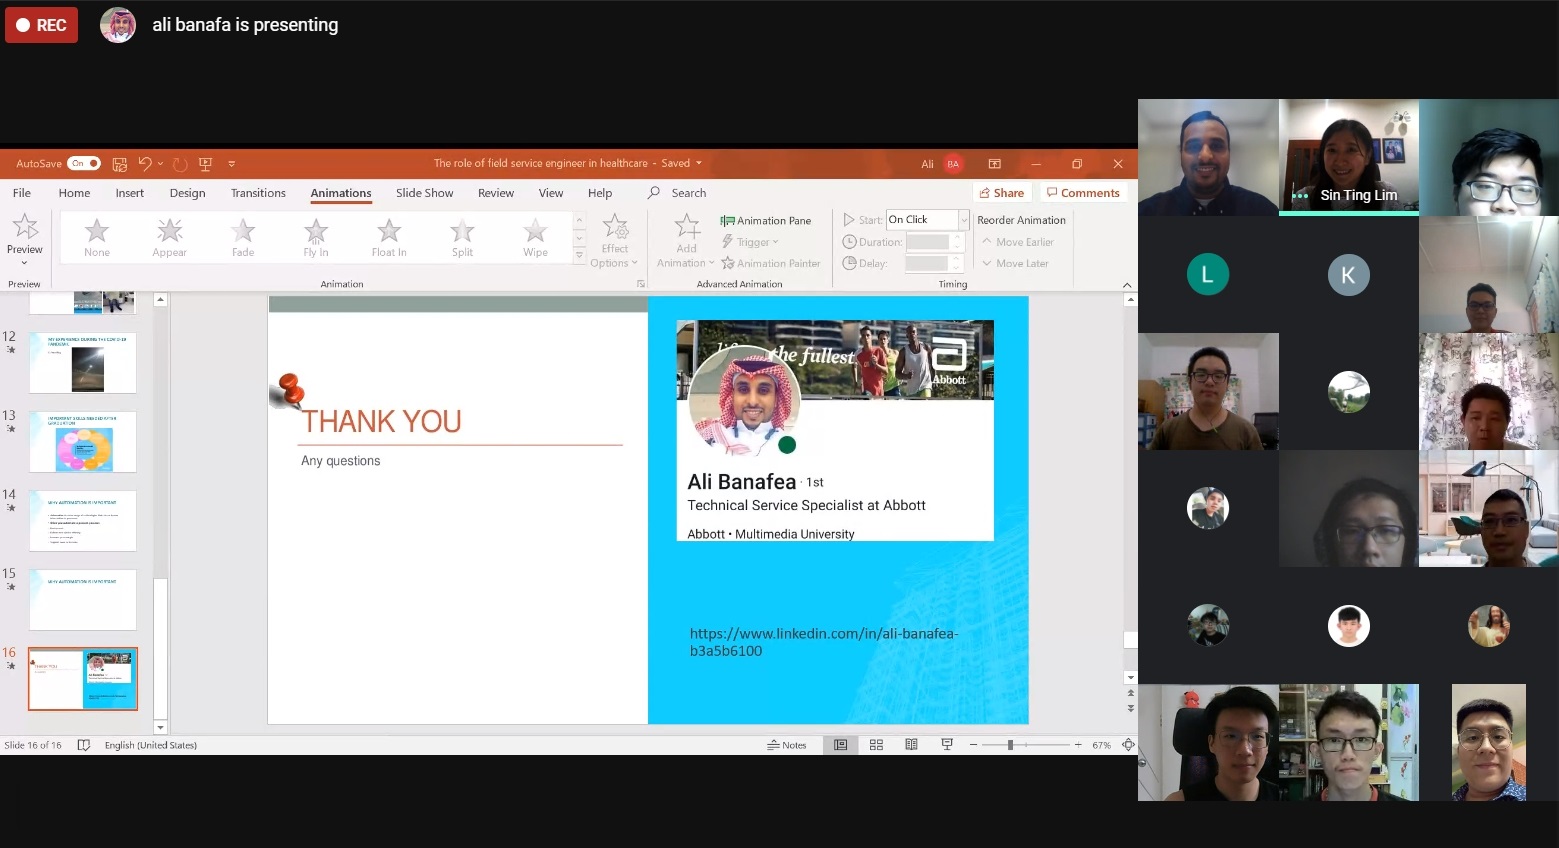Click the 'Any questions' text on slide
The width and height of the screenshot is (1559, 848).
point(341,461)
